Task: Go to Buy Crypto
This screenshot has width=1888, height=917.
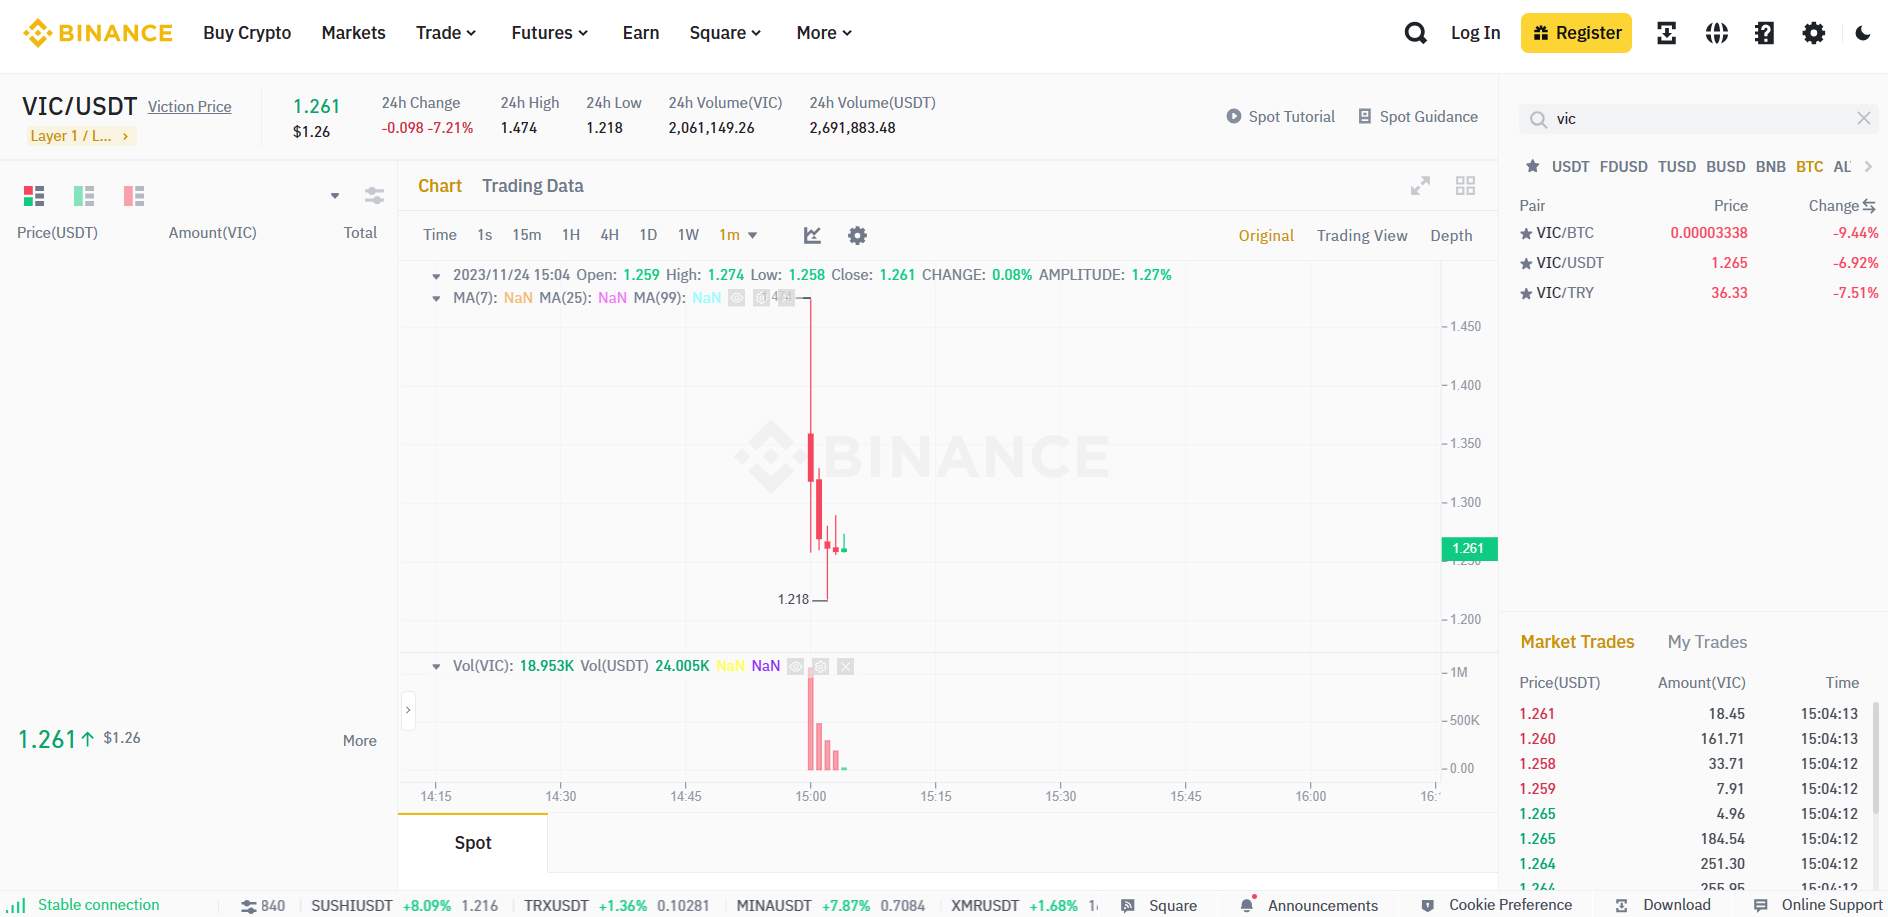Action: tap(247, 33)
